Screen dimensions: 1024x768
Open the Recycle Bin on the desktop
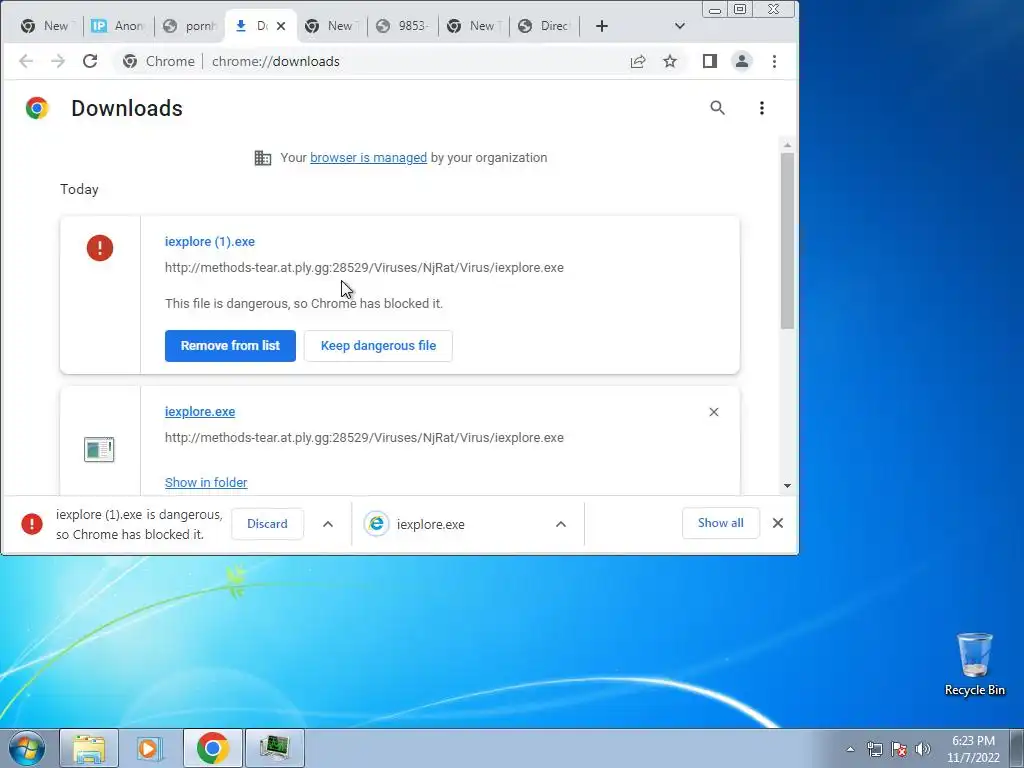pos(974,664)
